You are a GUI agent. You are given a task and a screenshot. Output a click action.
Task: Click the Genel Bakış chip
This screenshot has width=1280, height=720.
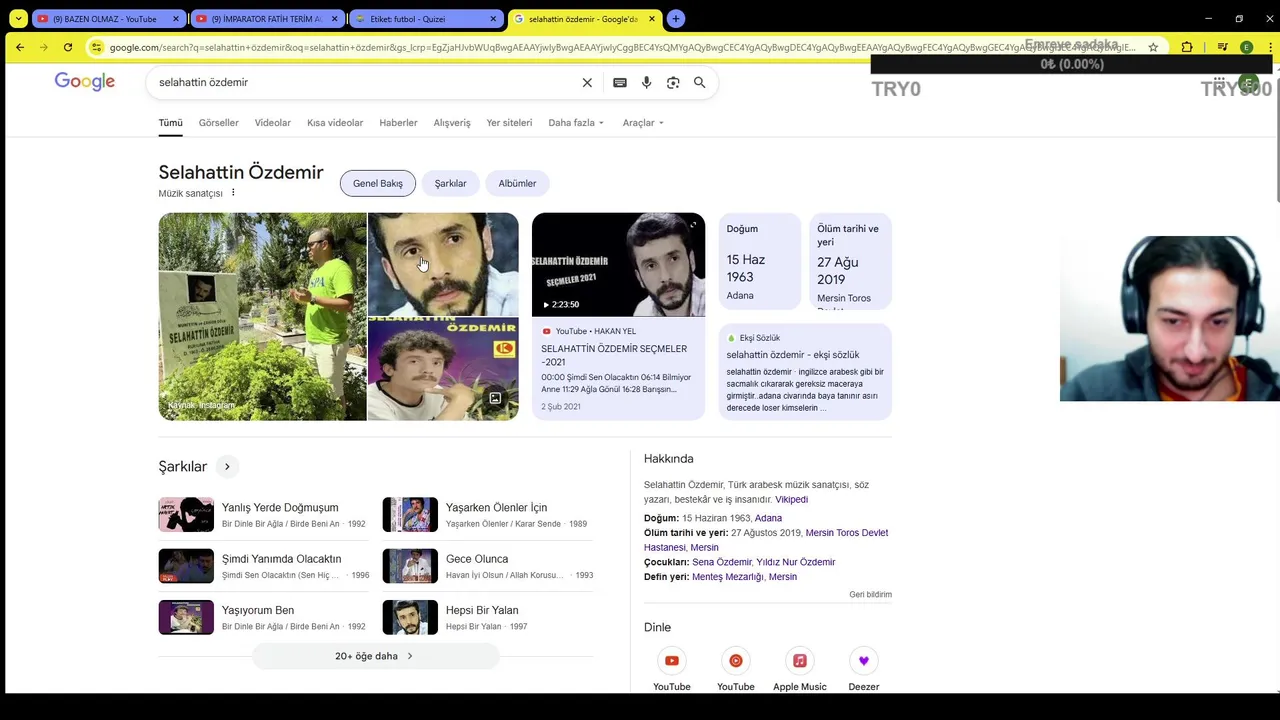[378, 183]
